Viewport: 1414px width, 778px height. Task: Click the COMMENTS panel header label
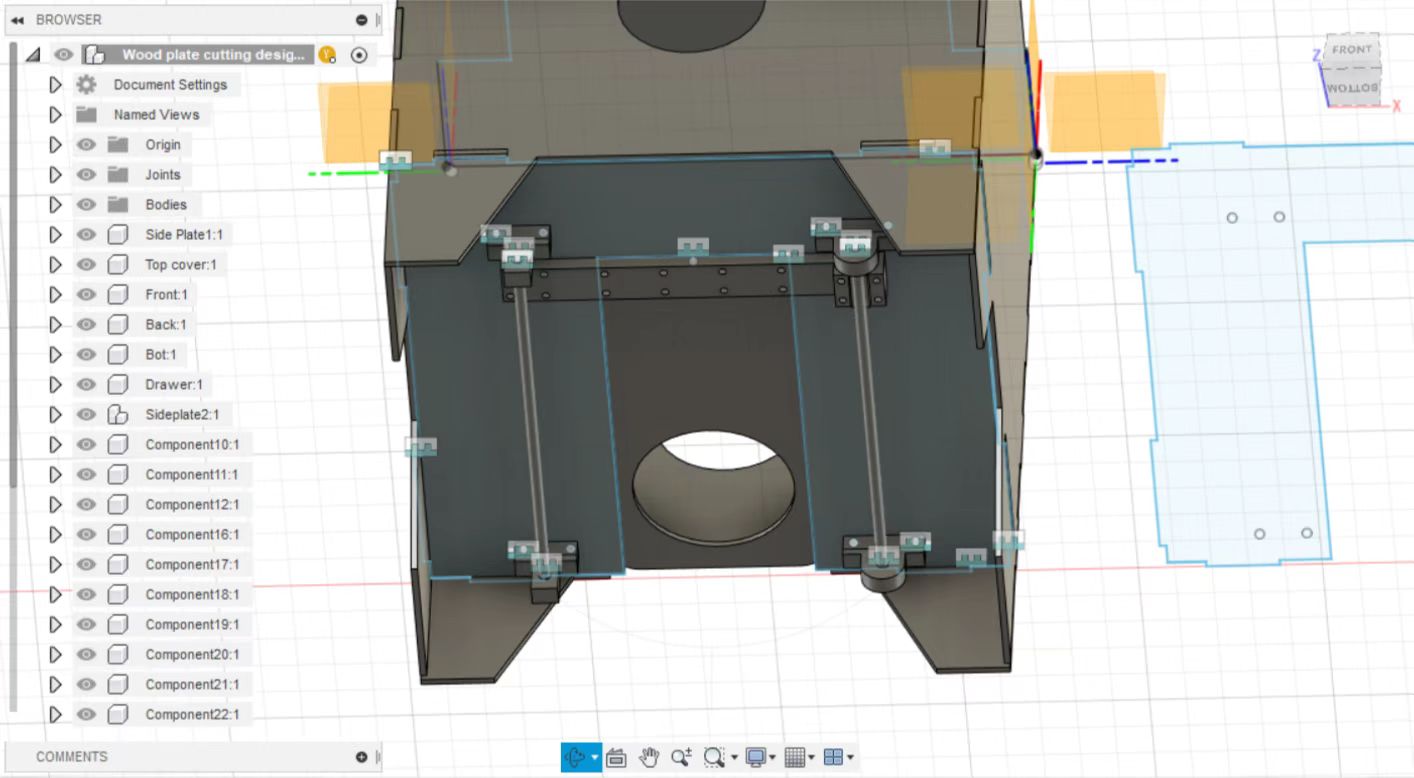pos(72,757)
